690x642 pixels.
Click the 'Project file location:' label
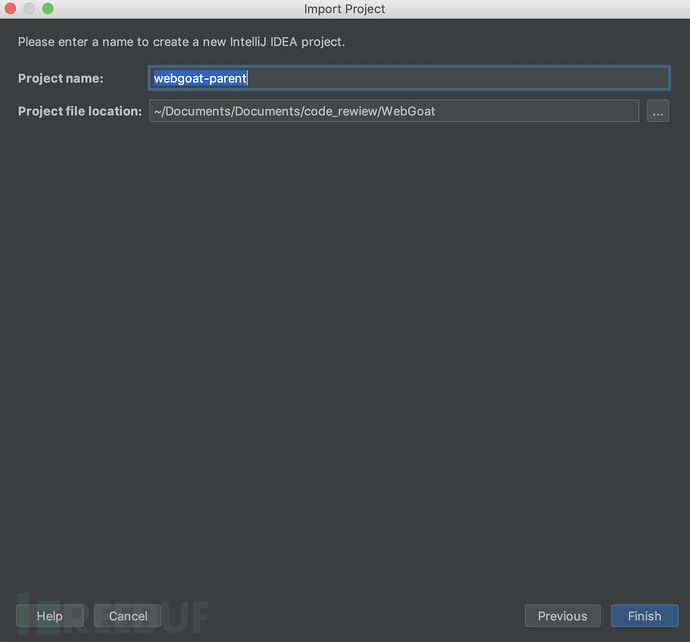(80, 111)
